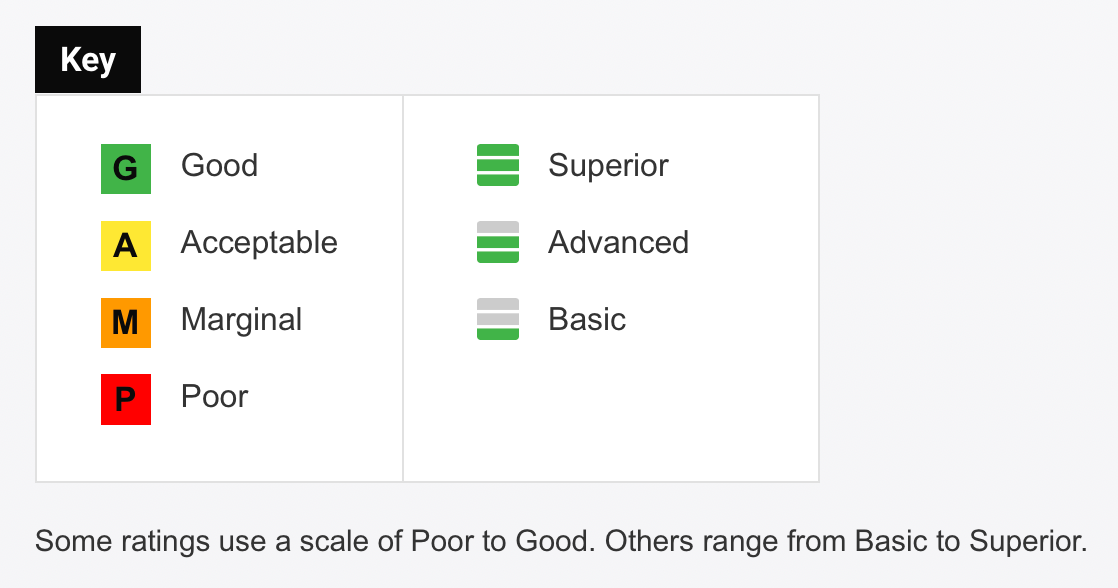Select the Key header tab
This screenshot has height=588, width=1118.
point(88,60)
